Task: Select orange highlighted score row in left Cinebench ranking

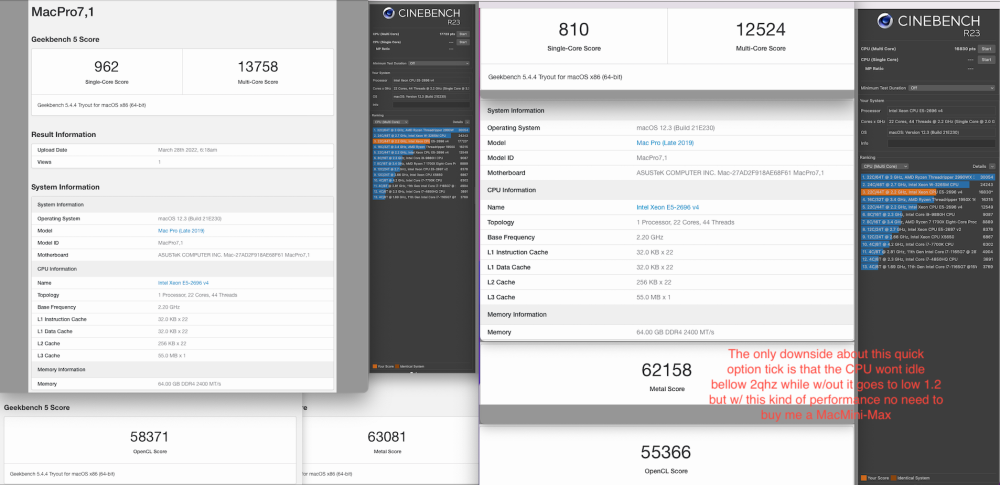Action: pyautogui.click(x=422, y=141)
